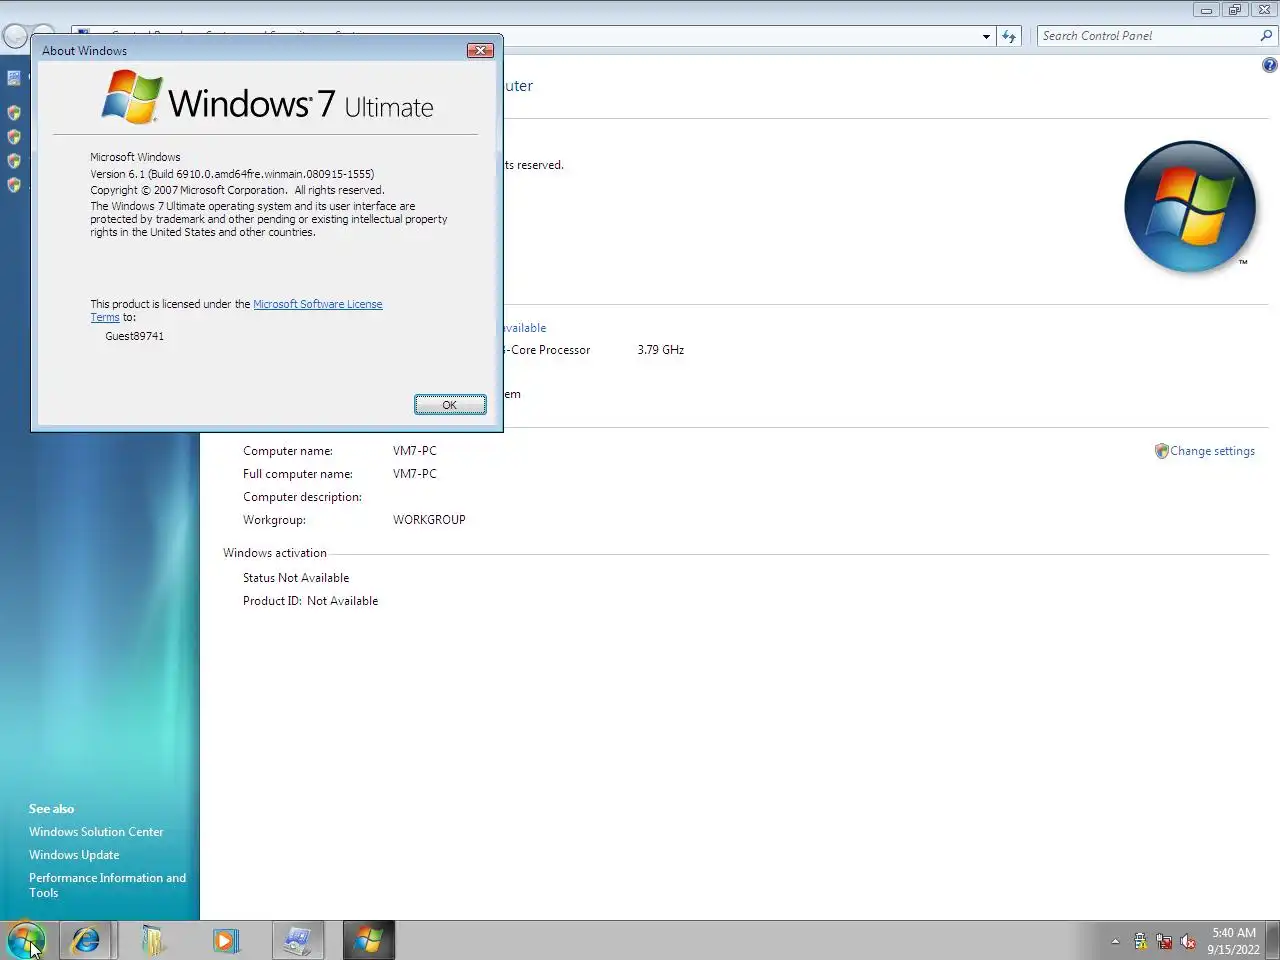This screenshot has width=1280, height=960.
Task: Click VM7-PC beside Computer name:
Action: (x=415, y=451)
